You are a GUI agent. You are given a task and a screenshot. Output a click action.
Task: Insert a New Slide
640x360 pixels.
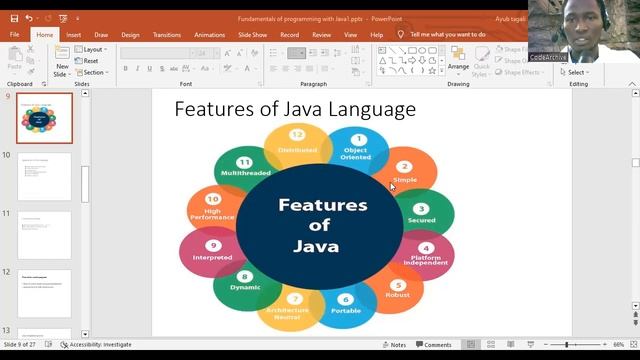pyautogui.click(x=62, y=62)
